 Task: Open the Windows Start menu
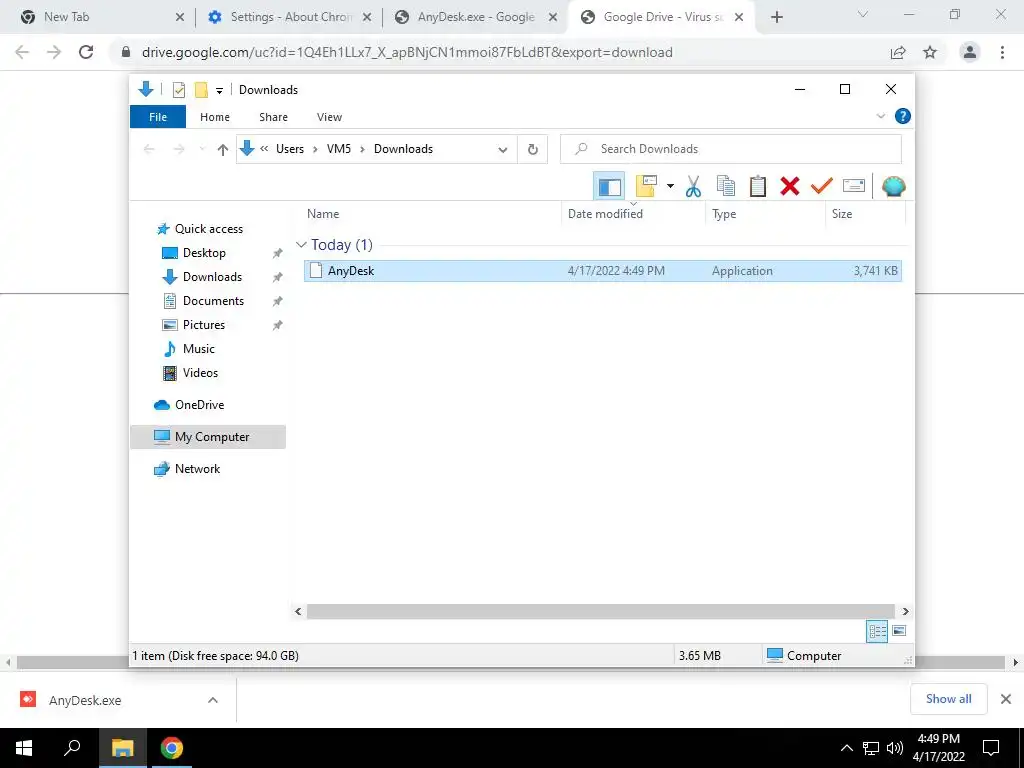pos(24,748)
